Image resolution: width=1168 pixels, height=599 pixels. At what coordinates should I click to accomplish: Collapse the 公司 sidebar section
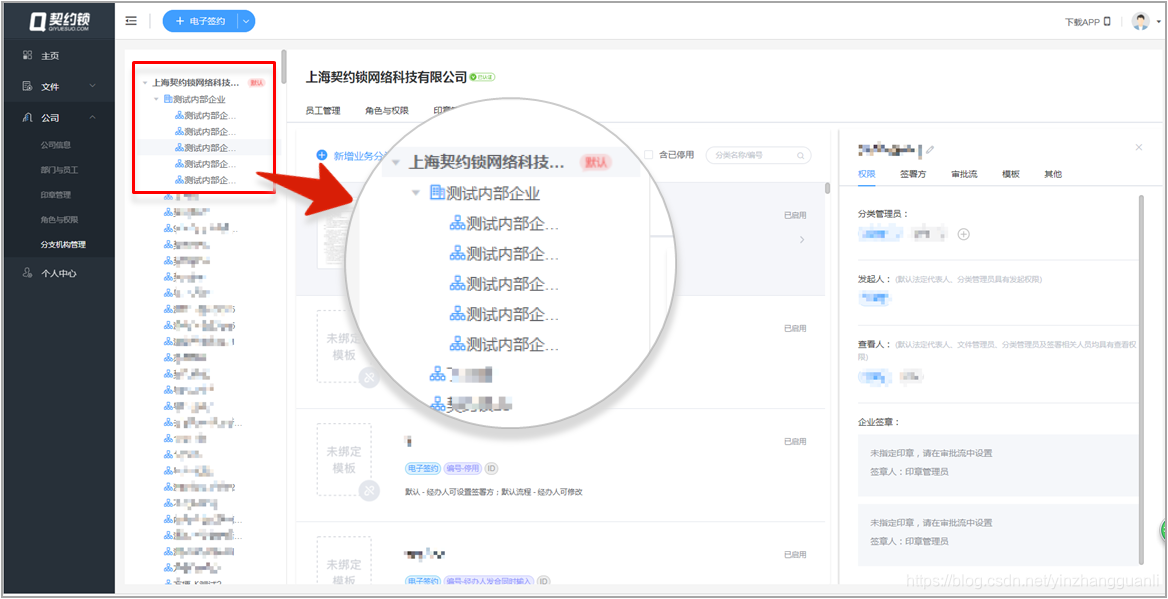coord(57,118)
